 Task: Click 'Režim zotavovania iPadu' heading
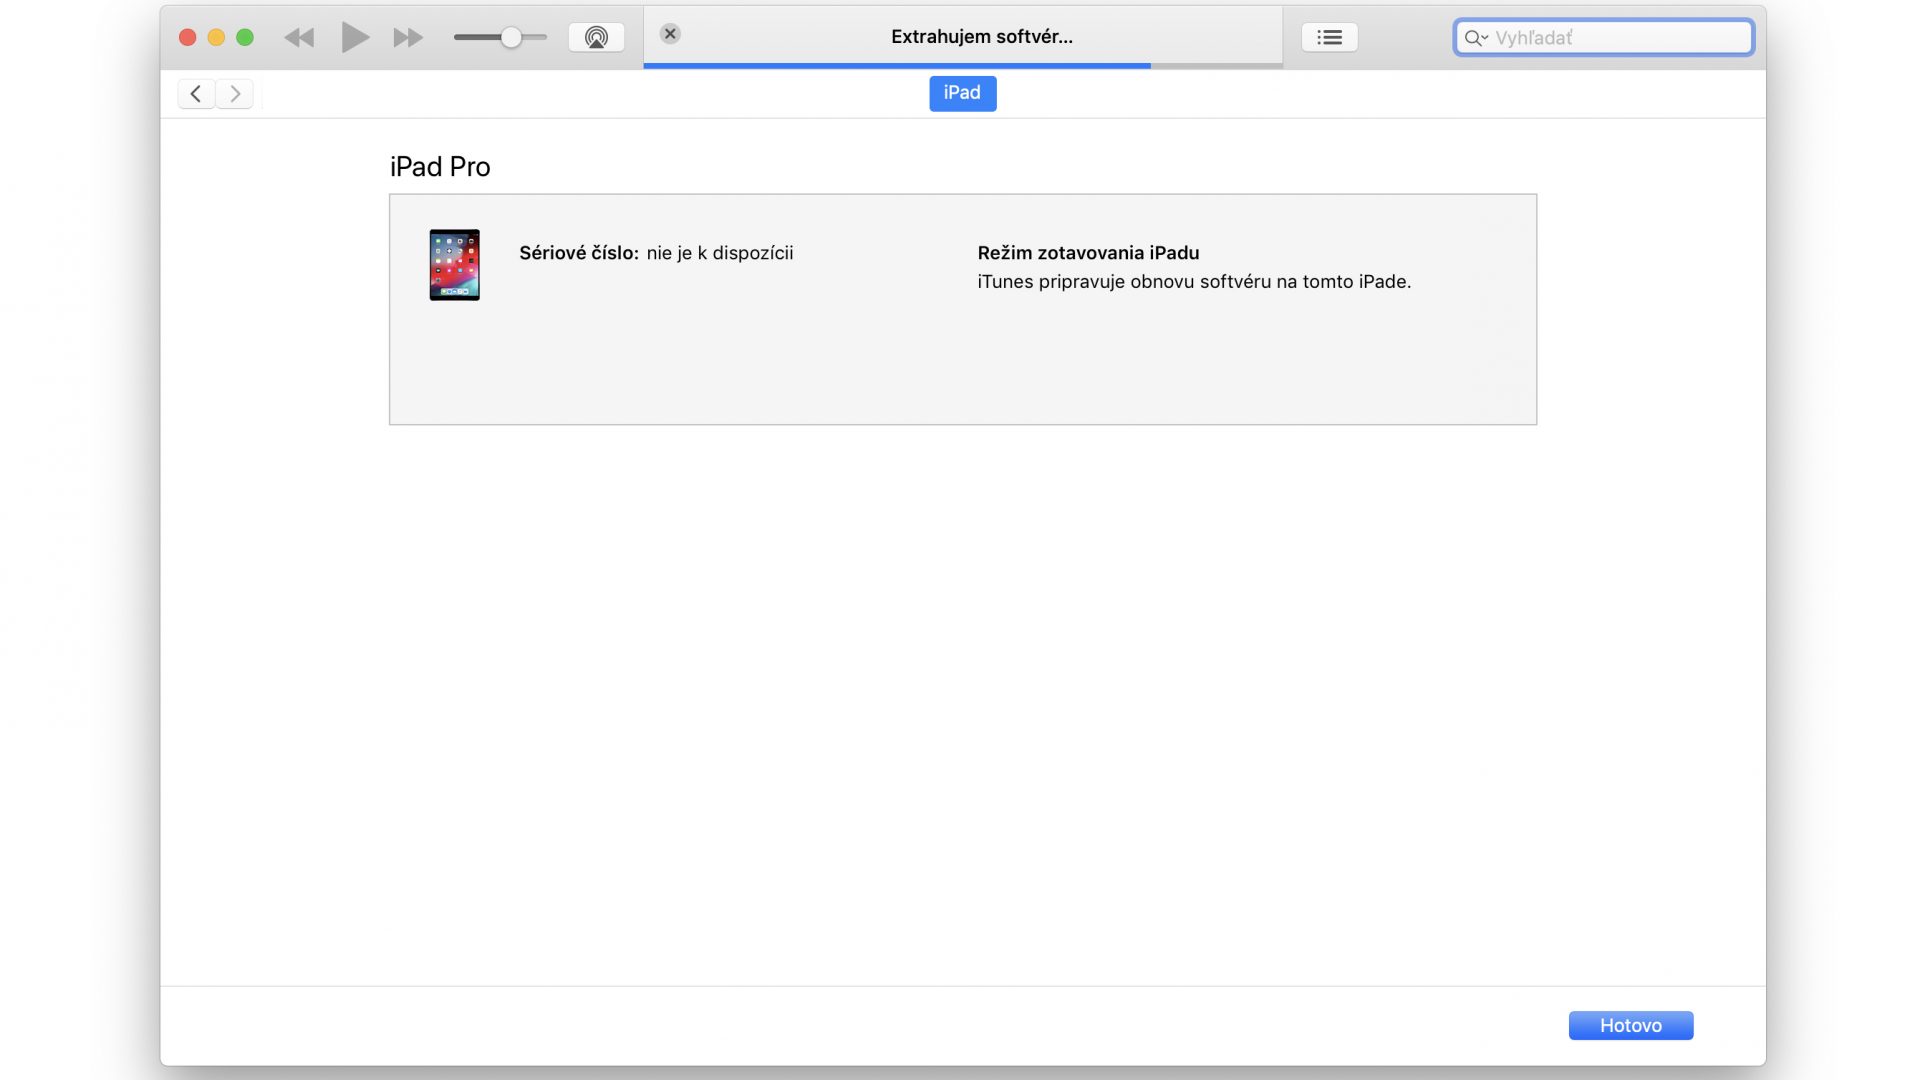click(x=1088, y=253)
